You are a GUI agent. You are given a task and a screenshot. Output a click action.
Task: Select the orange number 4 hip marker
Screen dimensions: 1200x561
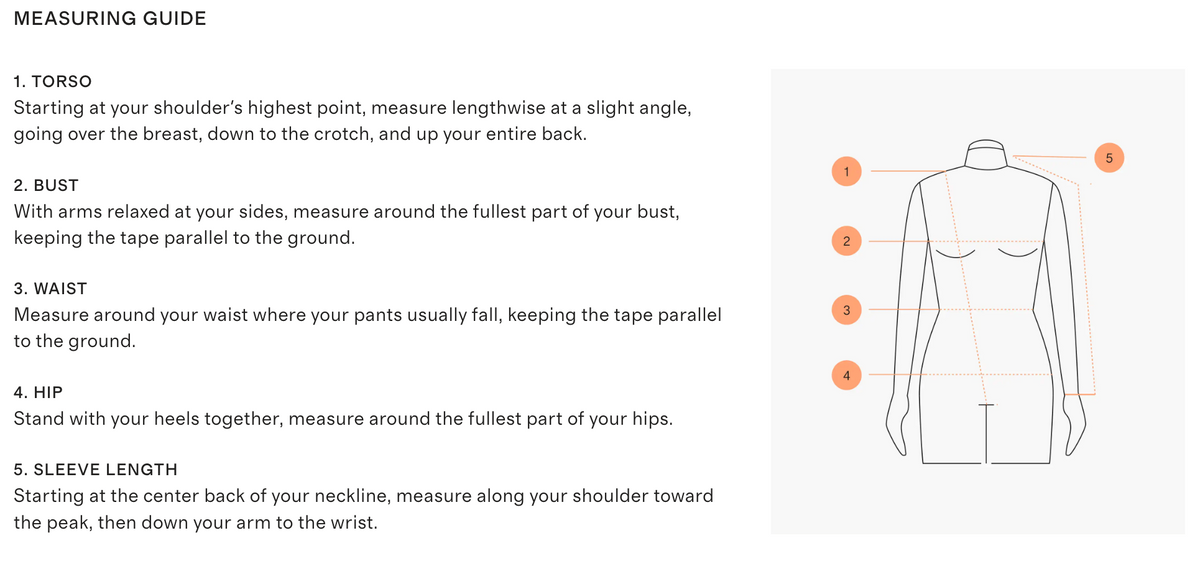846,375
